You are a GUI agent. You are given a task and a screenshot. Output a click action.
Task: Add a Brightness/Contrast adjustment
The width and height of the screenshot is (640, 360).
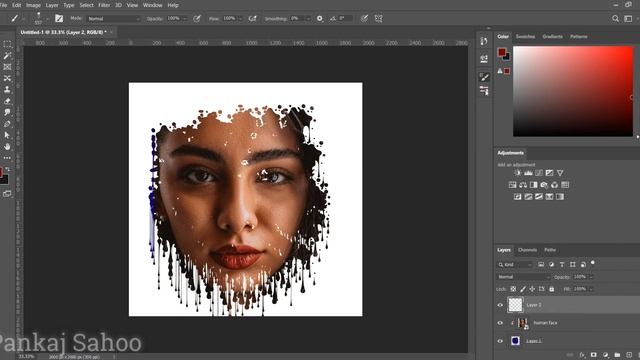518,173
